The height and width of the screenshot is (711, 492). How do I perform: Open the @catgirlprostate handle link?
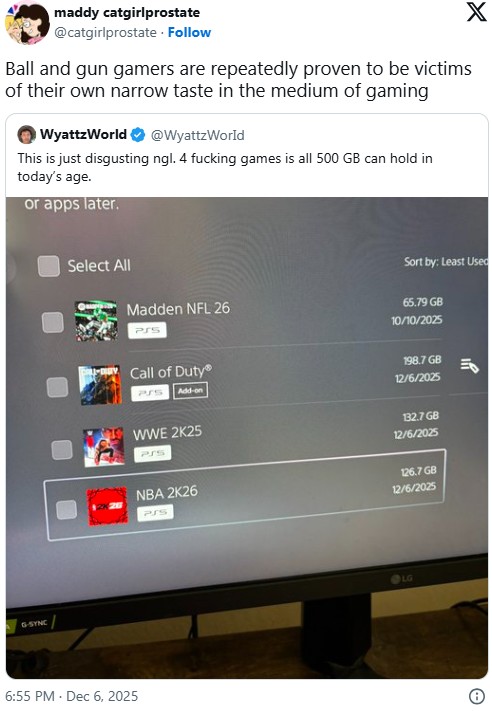pyautogui.click(x=105, y=33)
